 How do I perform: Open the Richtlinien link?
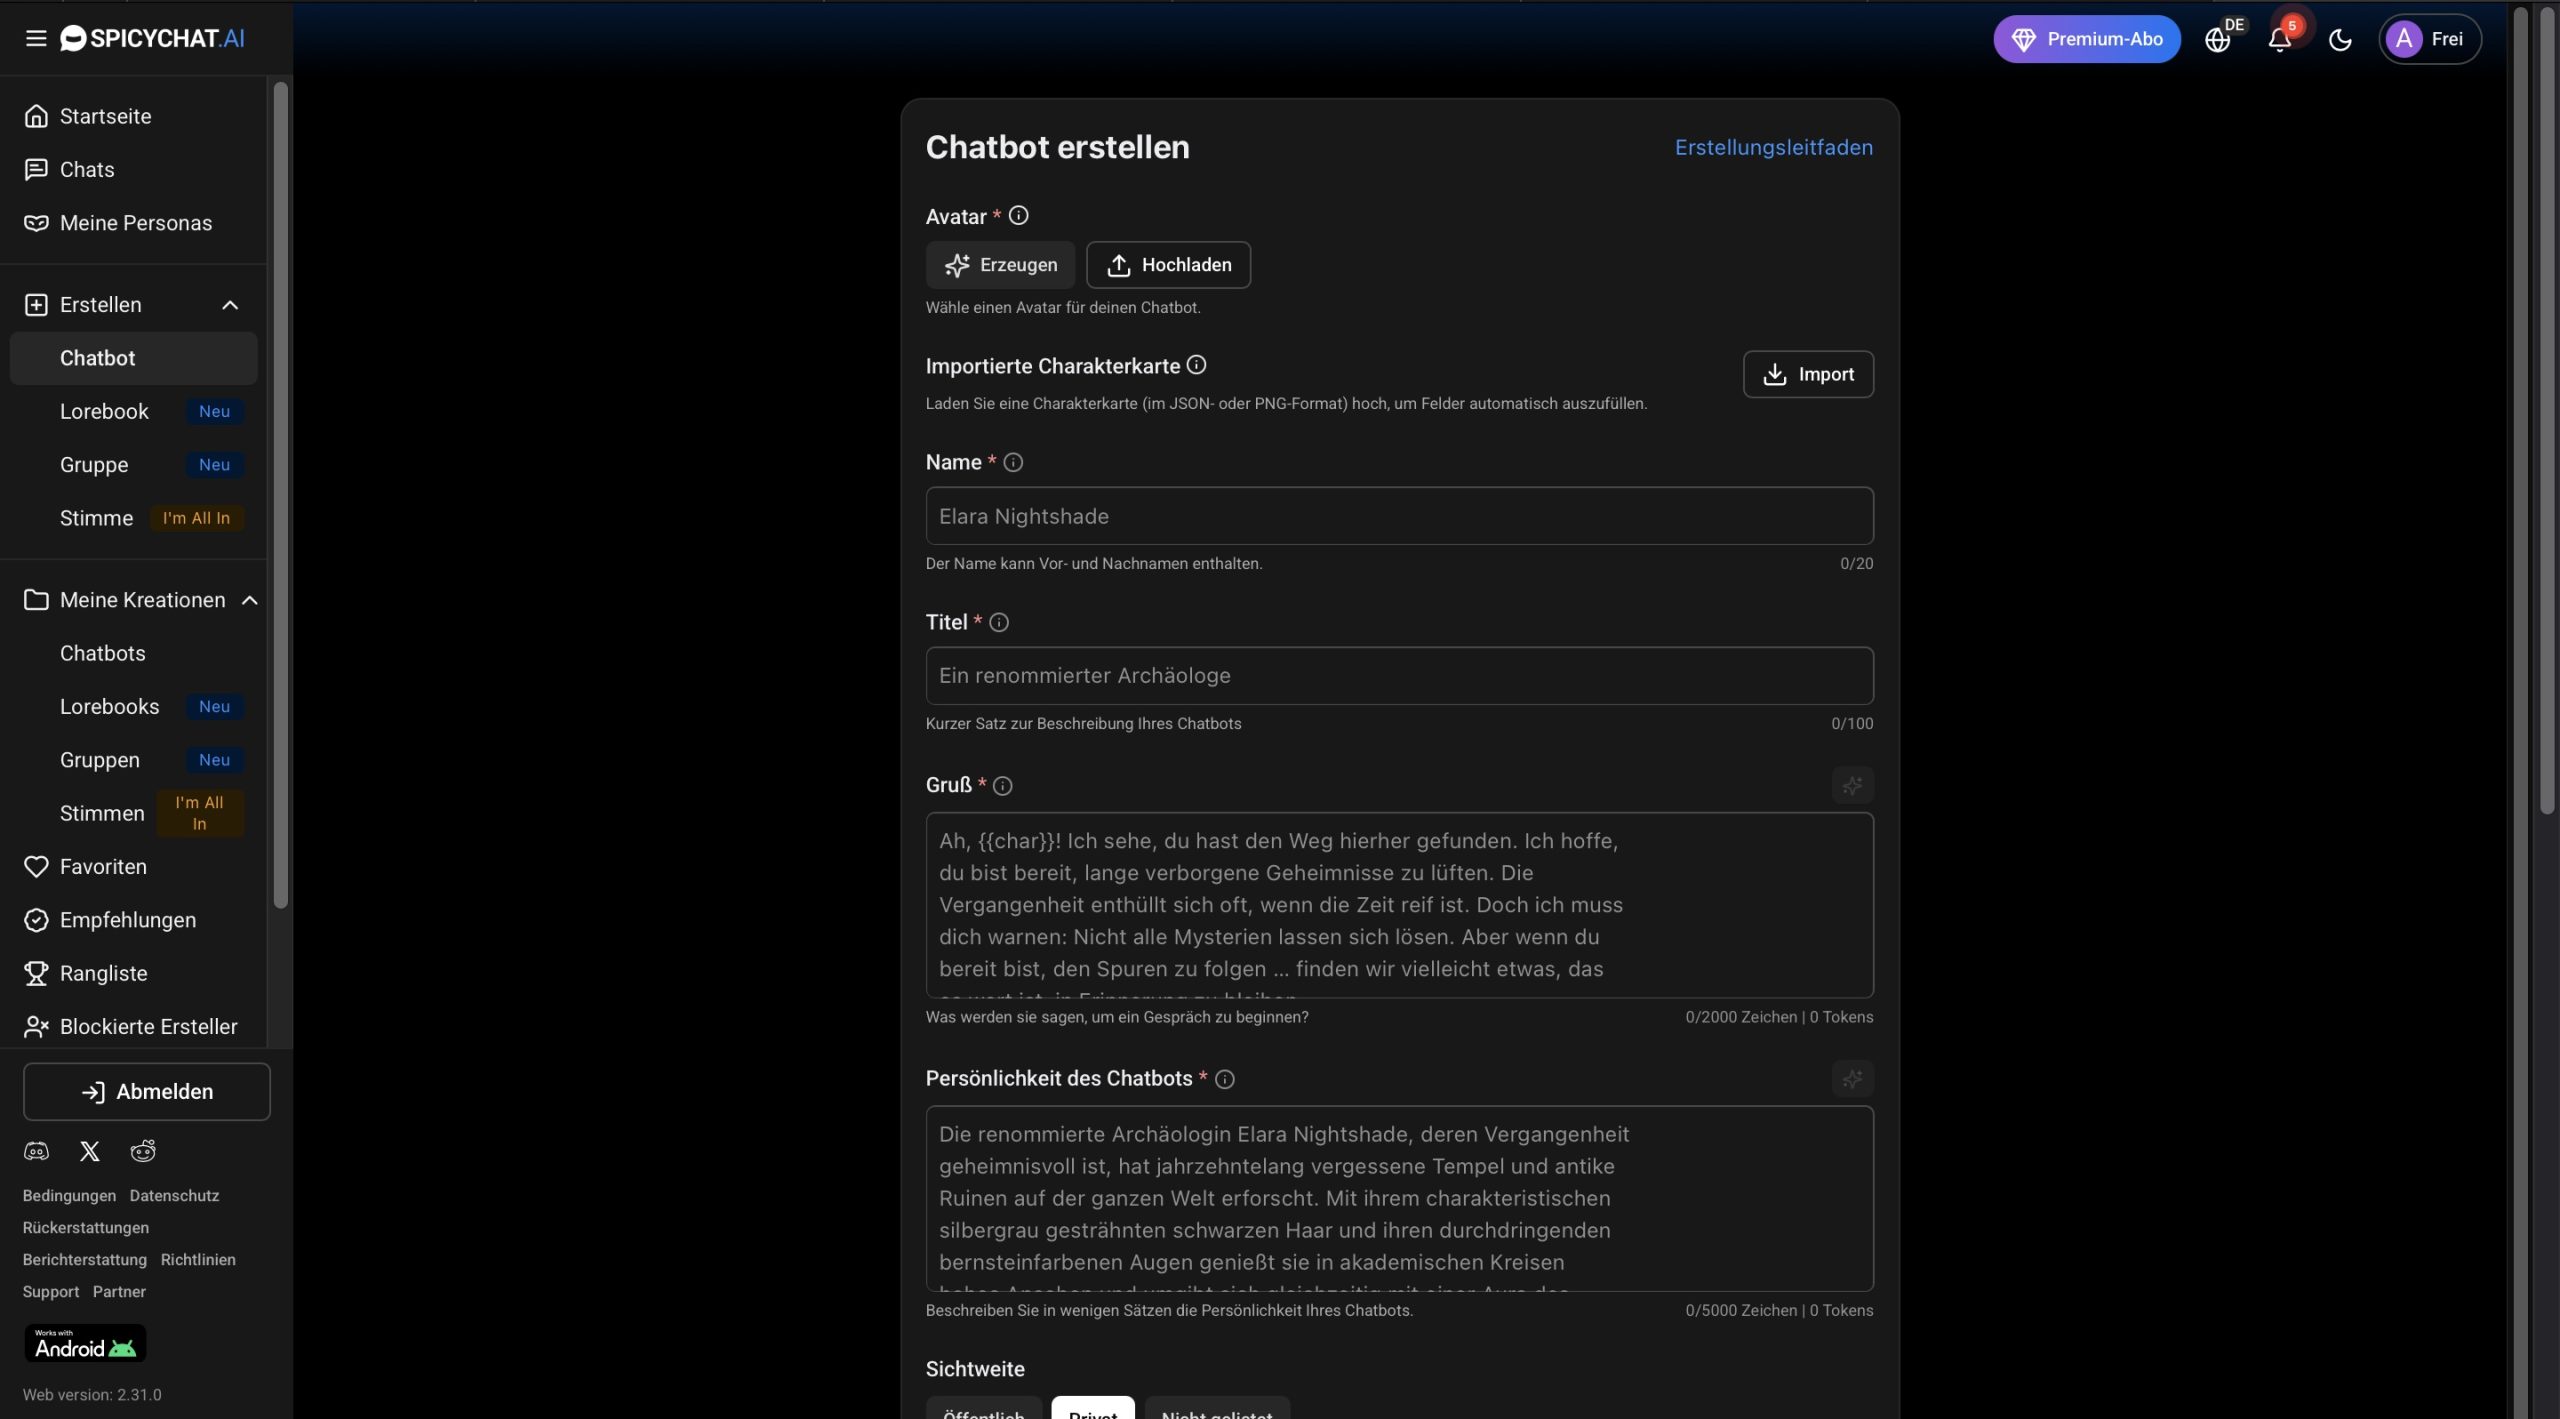click(x=198, y=1259)
